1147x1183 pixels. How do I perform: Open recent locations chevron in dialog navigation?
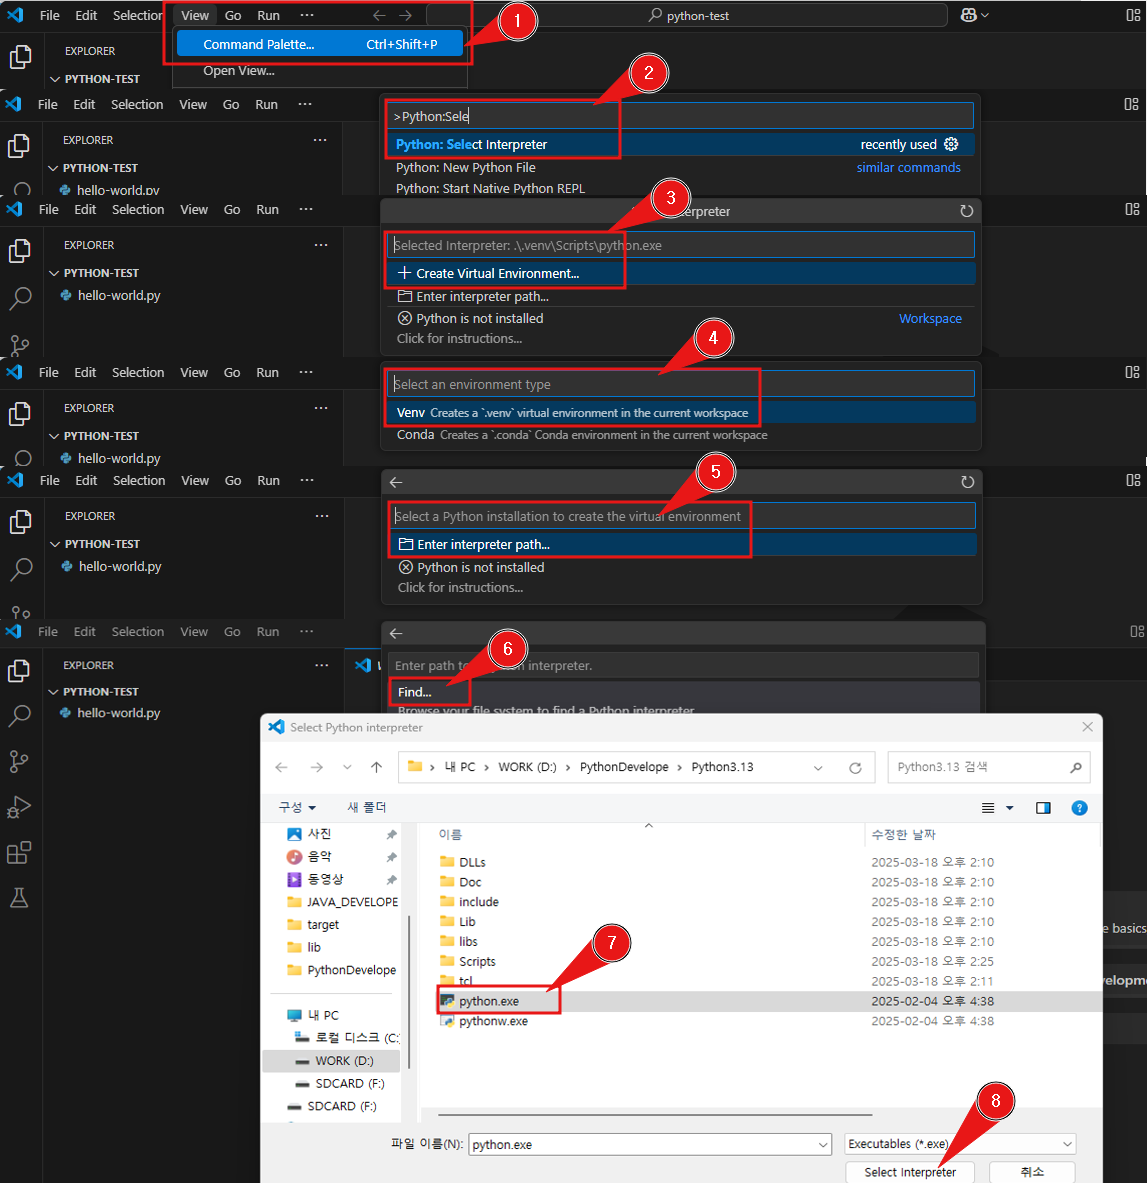click(347, 767)
